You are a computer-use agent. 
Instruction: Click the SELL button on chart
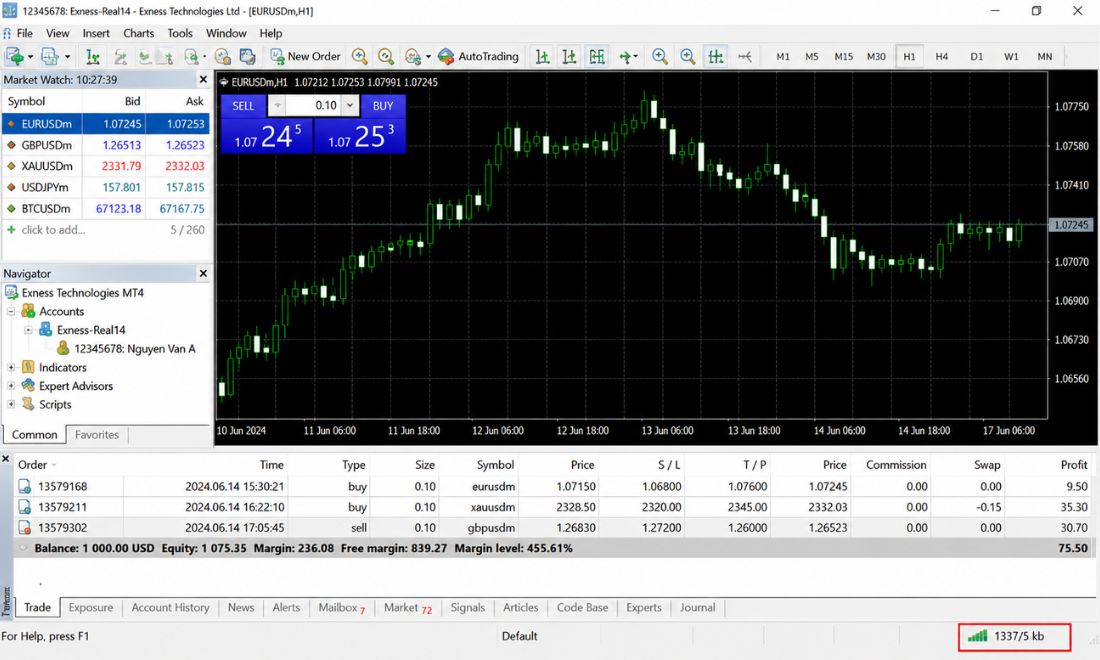[x=243, y=106]
